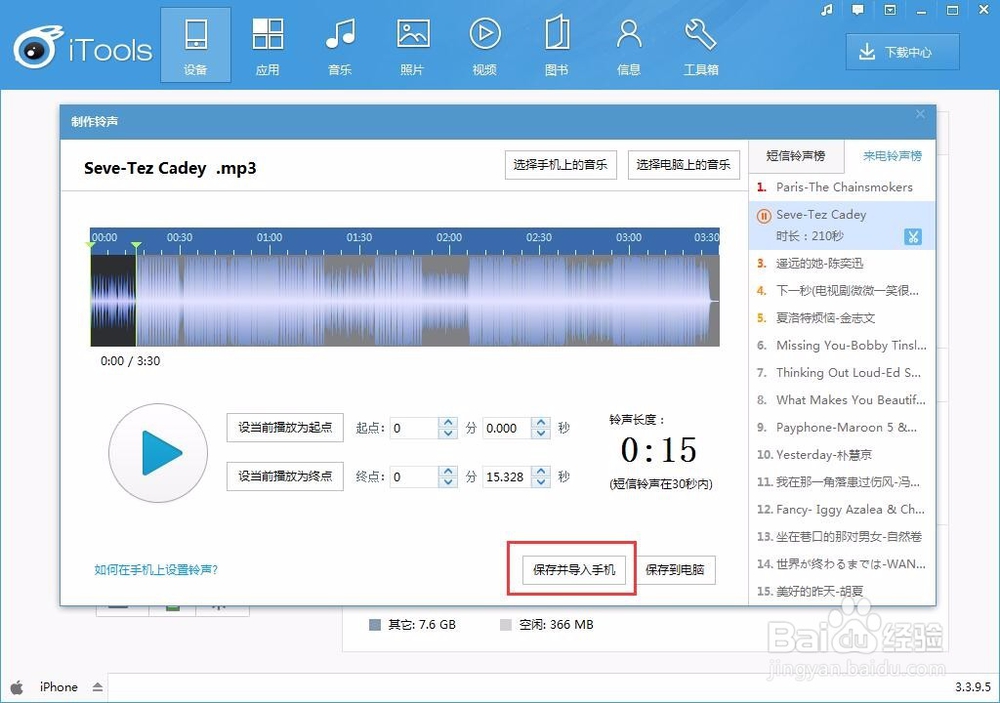The image size is (1000, 703).
Task: Open the 应用 (Apps) section
Action: [267, 44]
